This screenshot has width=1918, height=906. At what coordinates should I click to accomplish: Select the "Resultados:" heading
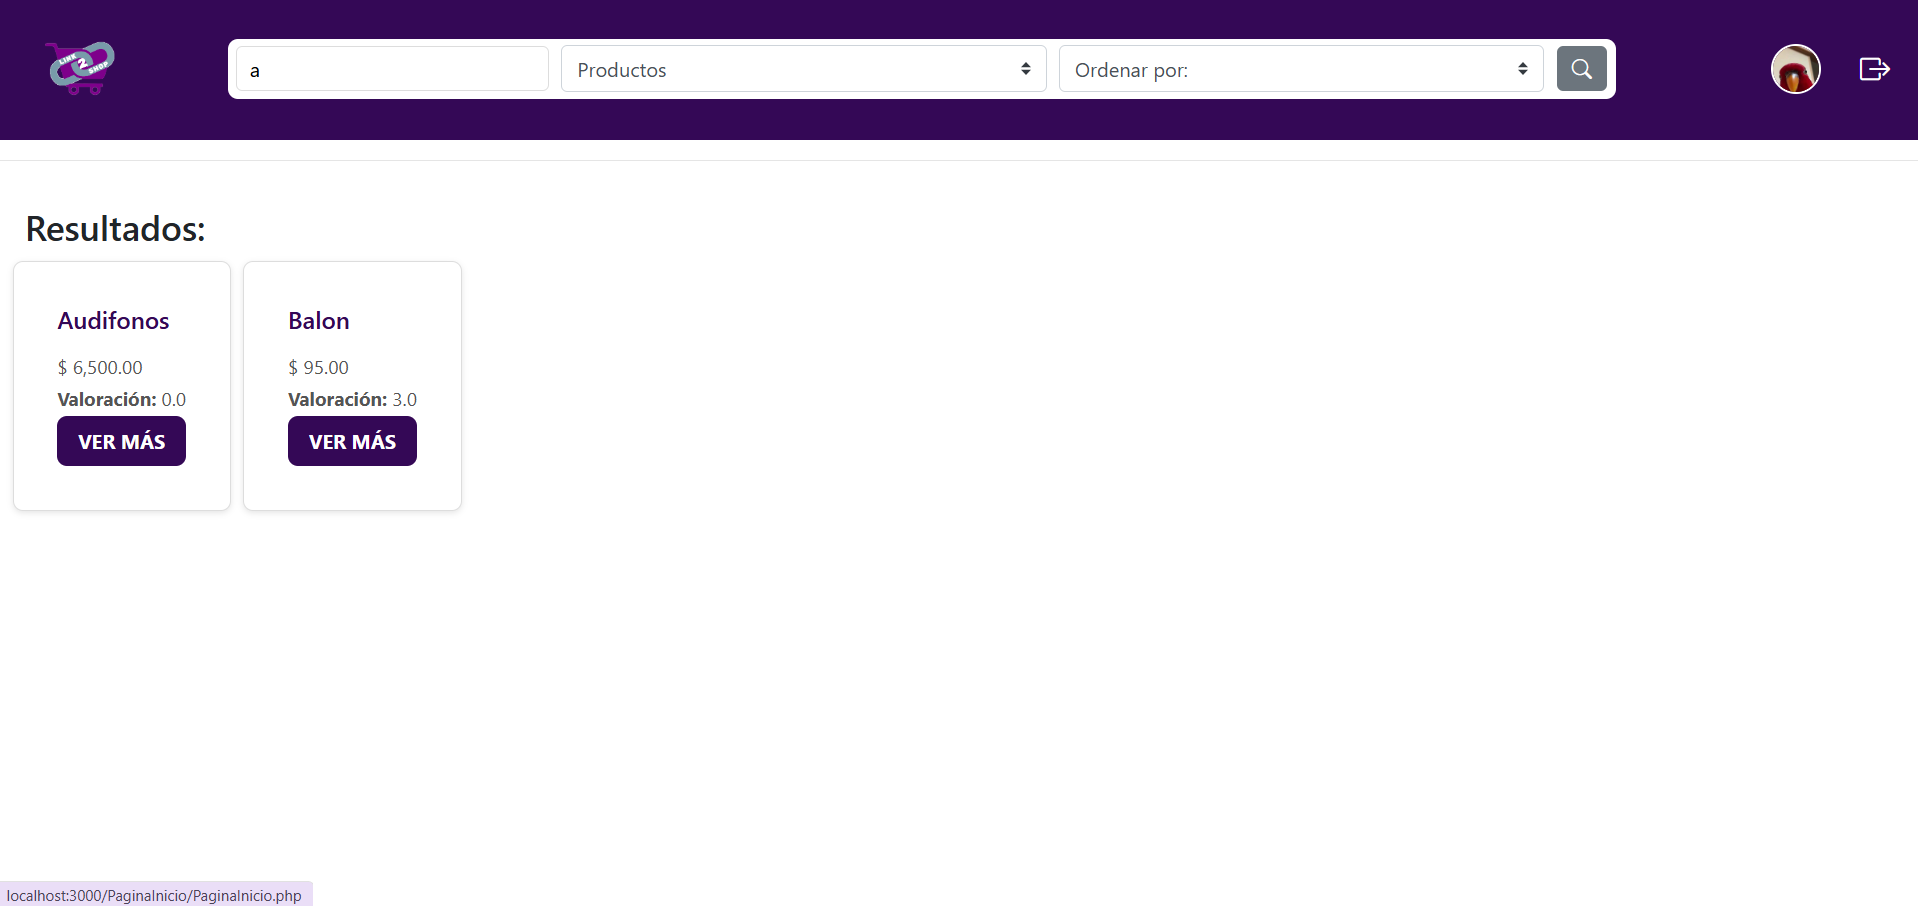click(x=115, y=229)
